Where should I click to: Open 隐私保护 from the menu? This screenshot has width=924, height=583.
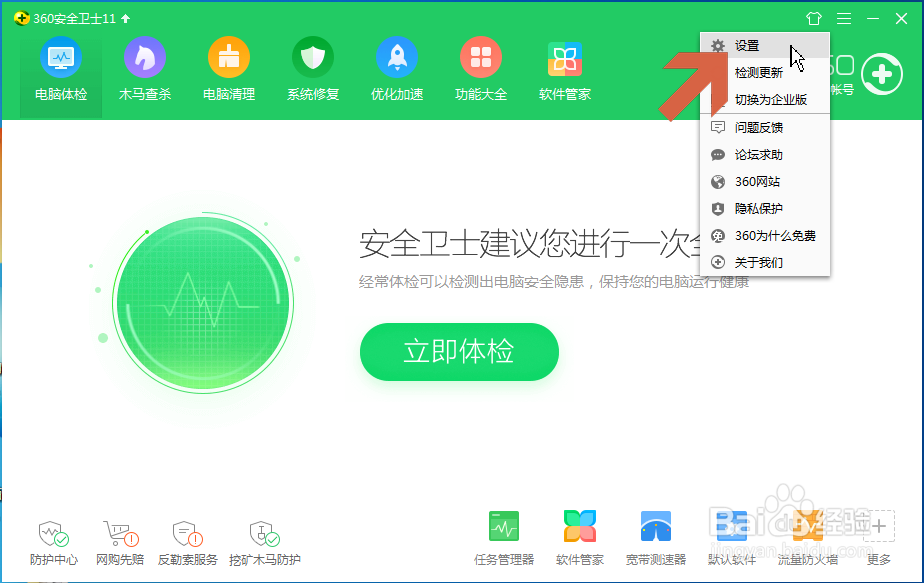pos(765,208)
